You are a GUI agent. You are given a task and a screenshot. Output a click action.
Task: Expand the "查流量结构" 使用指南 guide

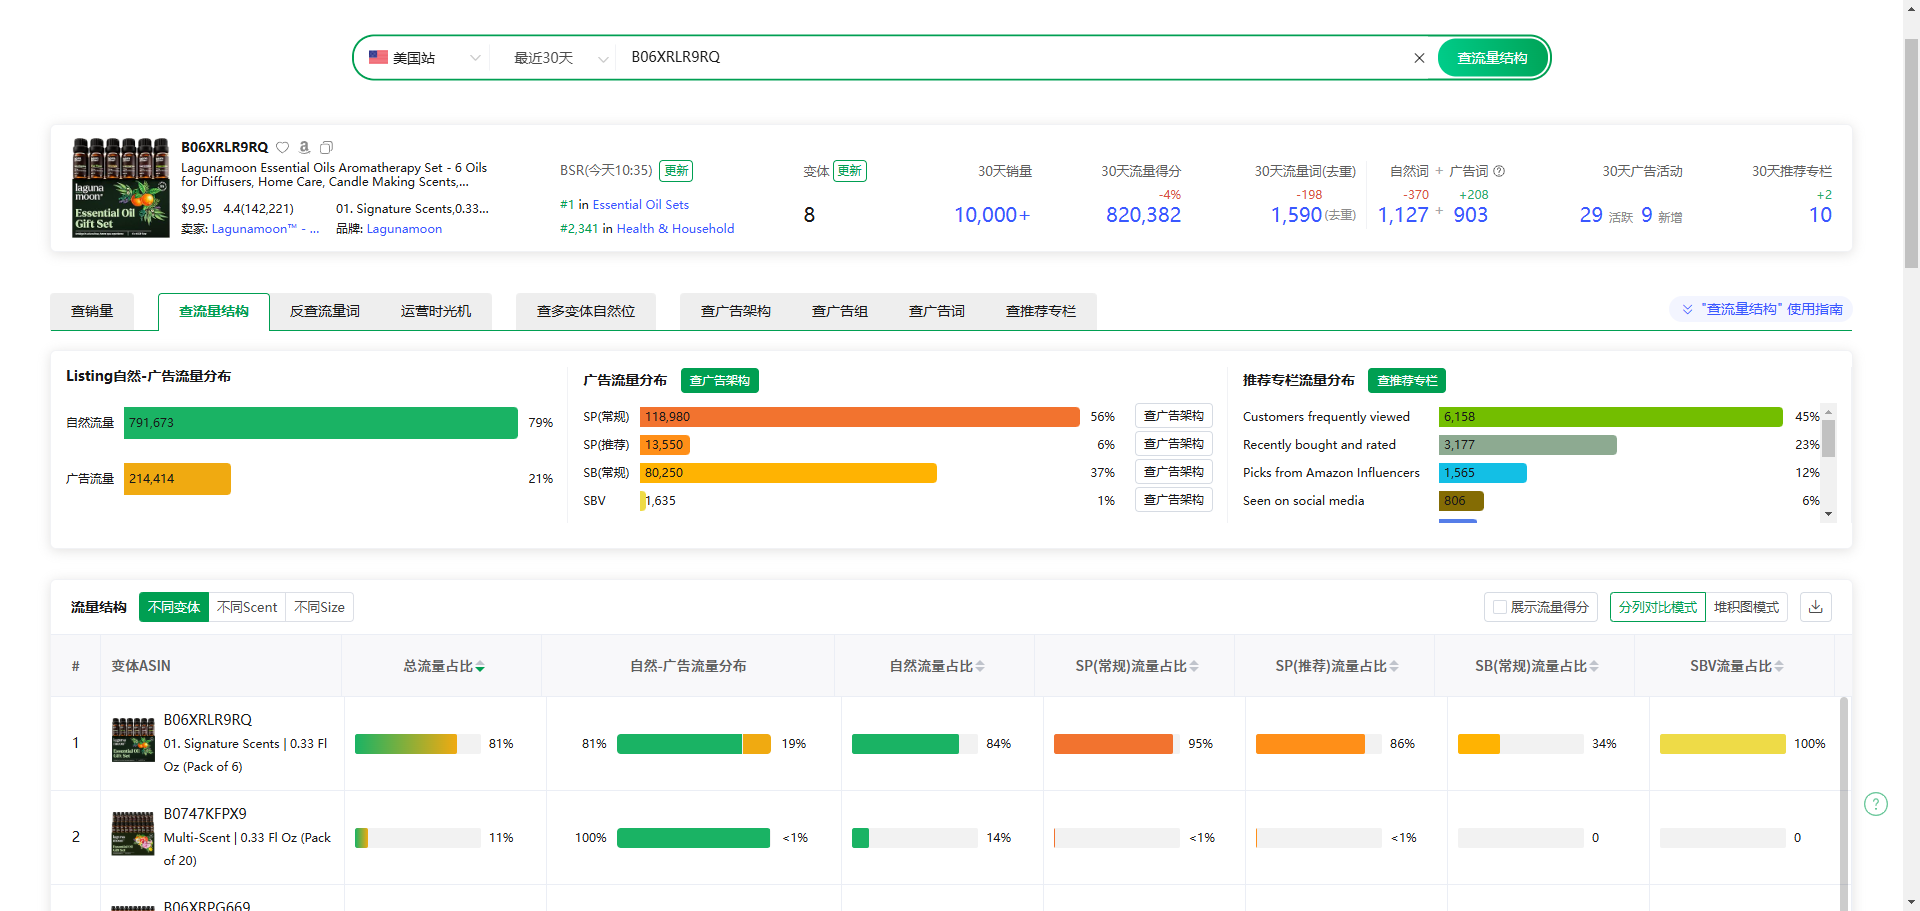coord(1762,309)
